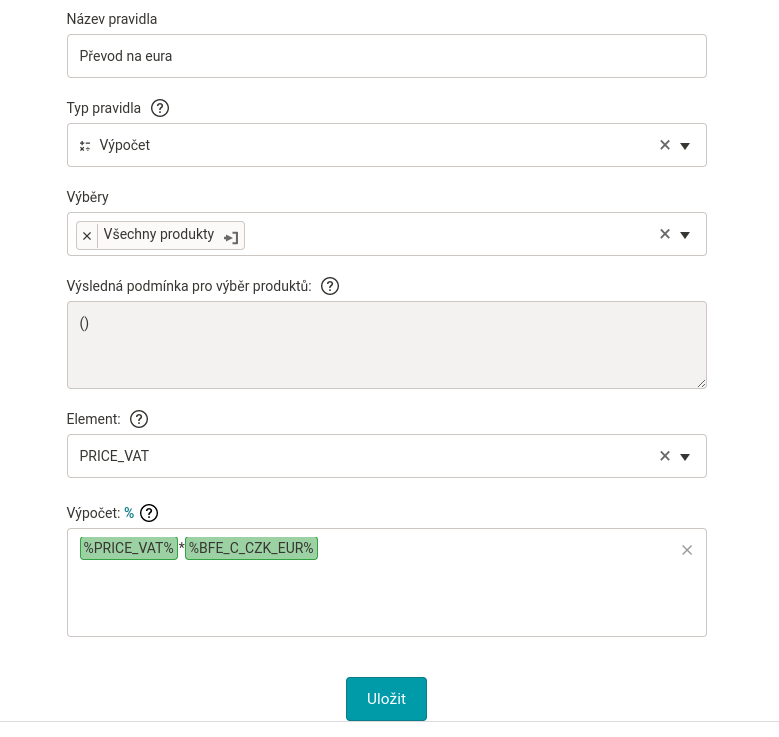Click the Uložit button
This screenshot has width=779, height=737.
386,699
